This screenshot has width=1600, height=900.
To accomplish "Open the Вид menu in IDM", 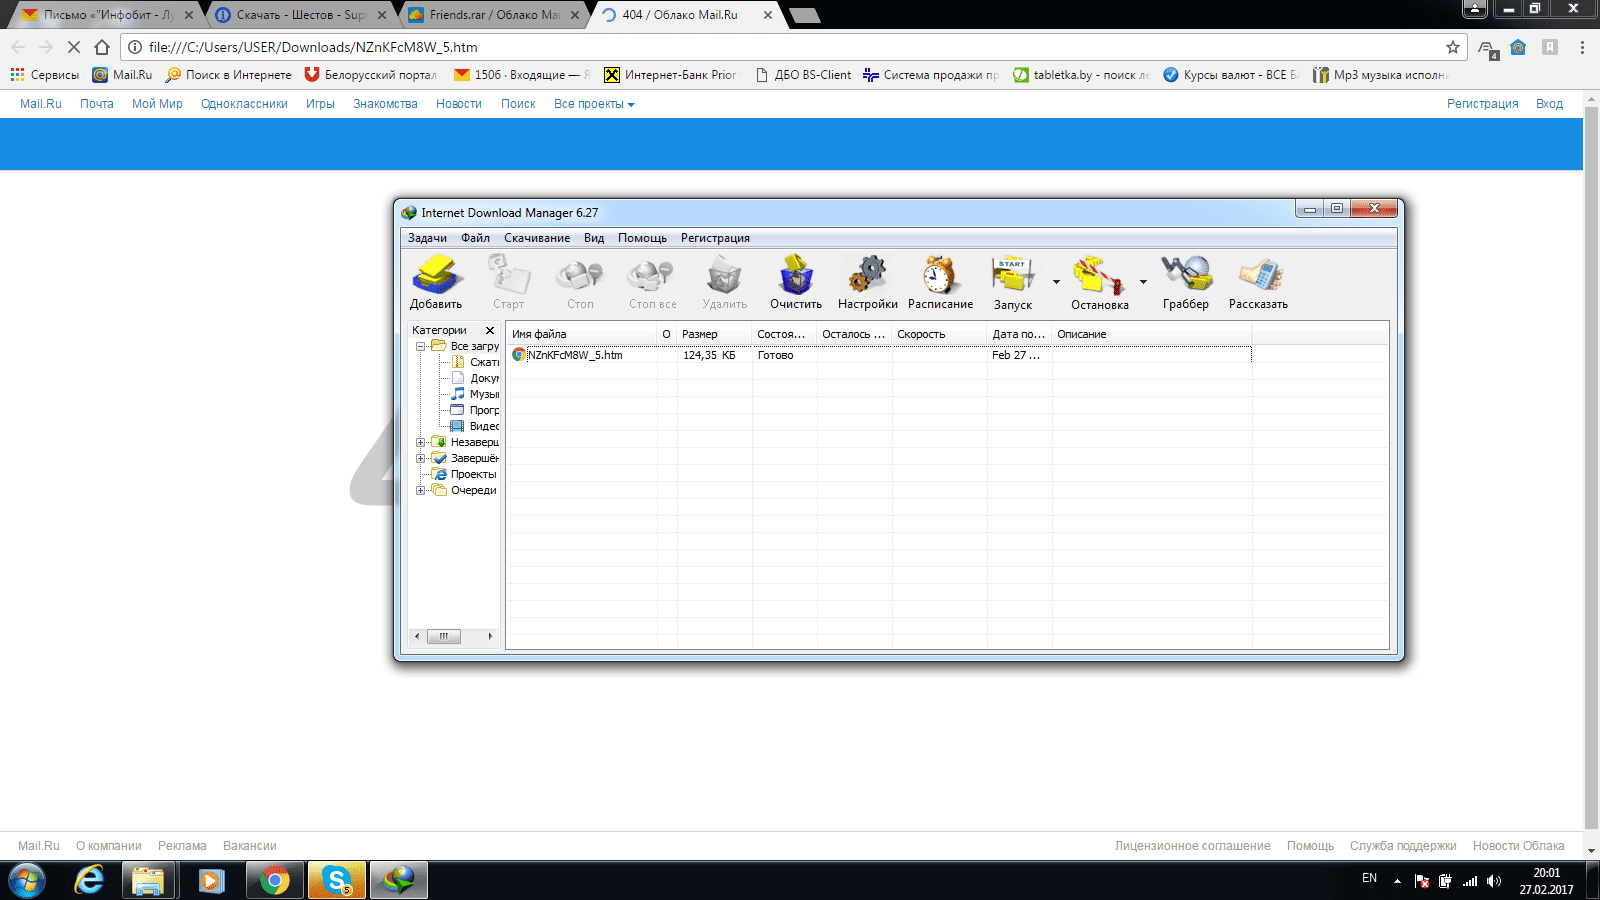I will [x=594, y=238].
